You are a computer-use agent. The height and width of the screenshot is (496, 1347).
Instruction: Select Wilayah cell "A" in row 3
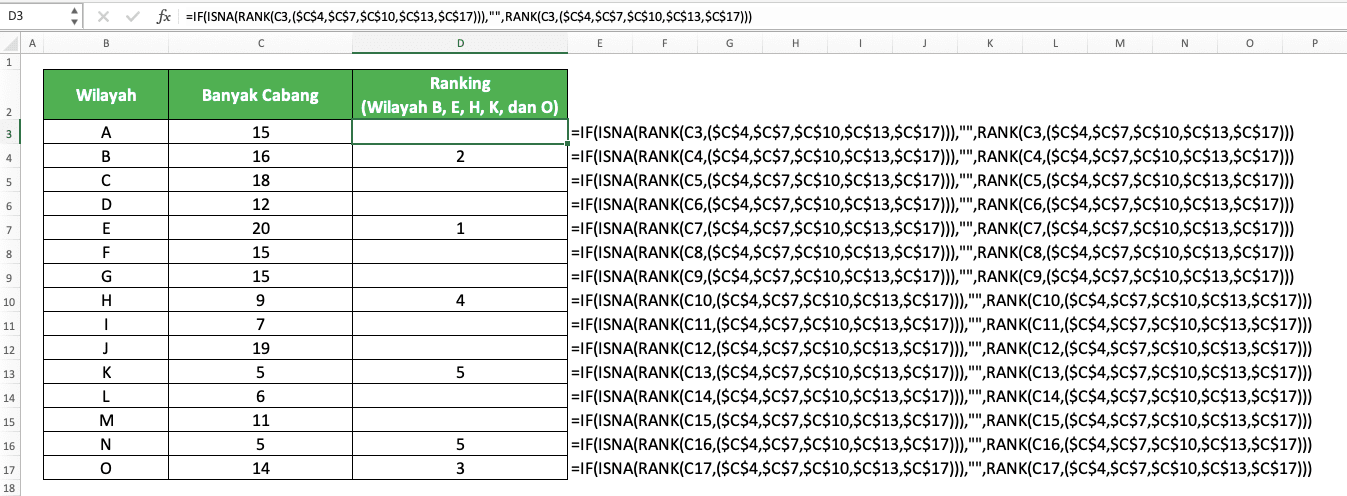click(x=106, y=132)
